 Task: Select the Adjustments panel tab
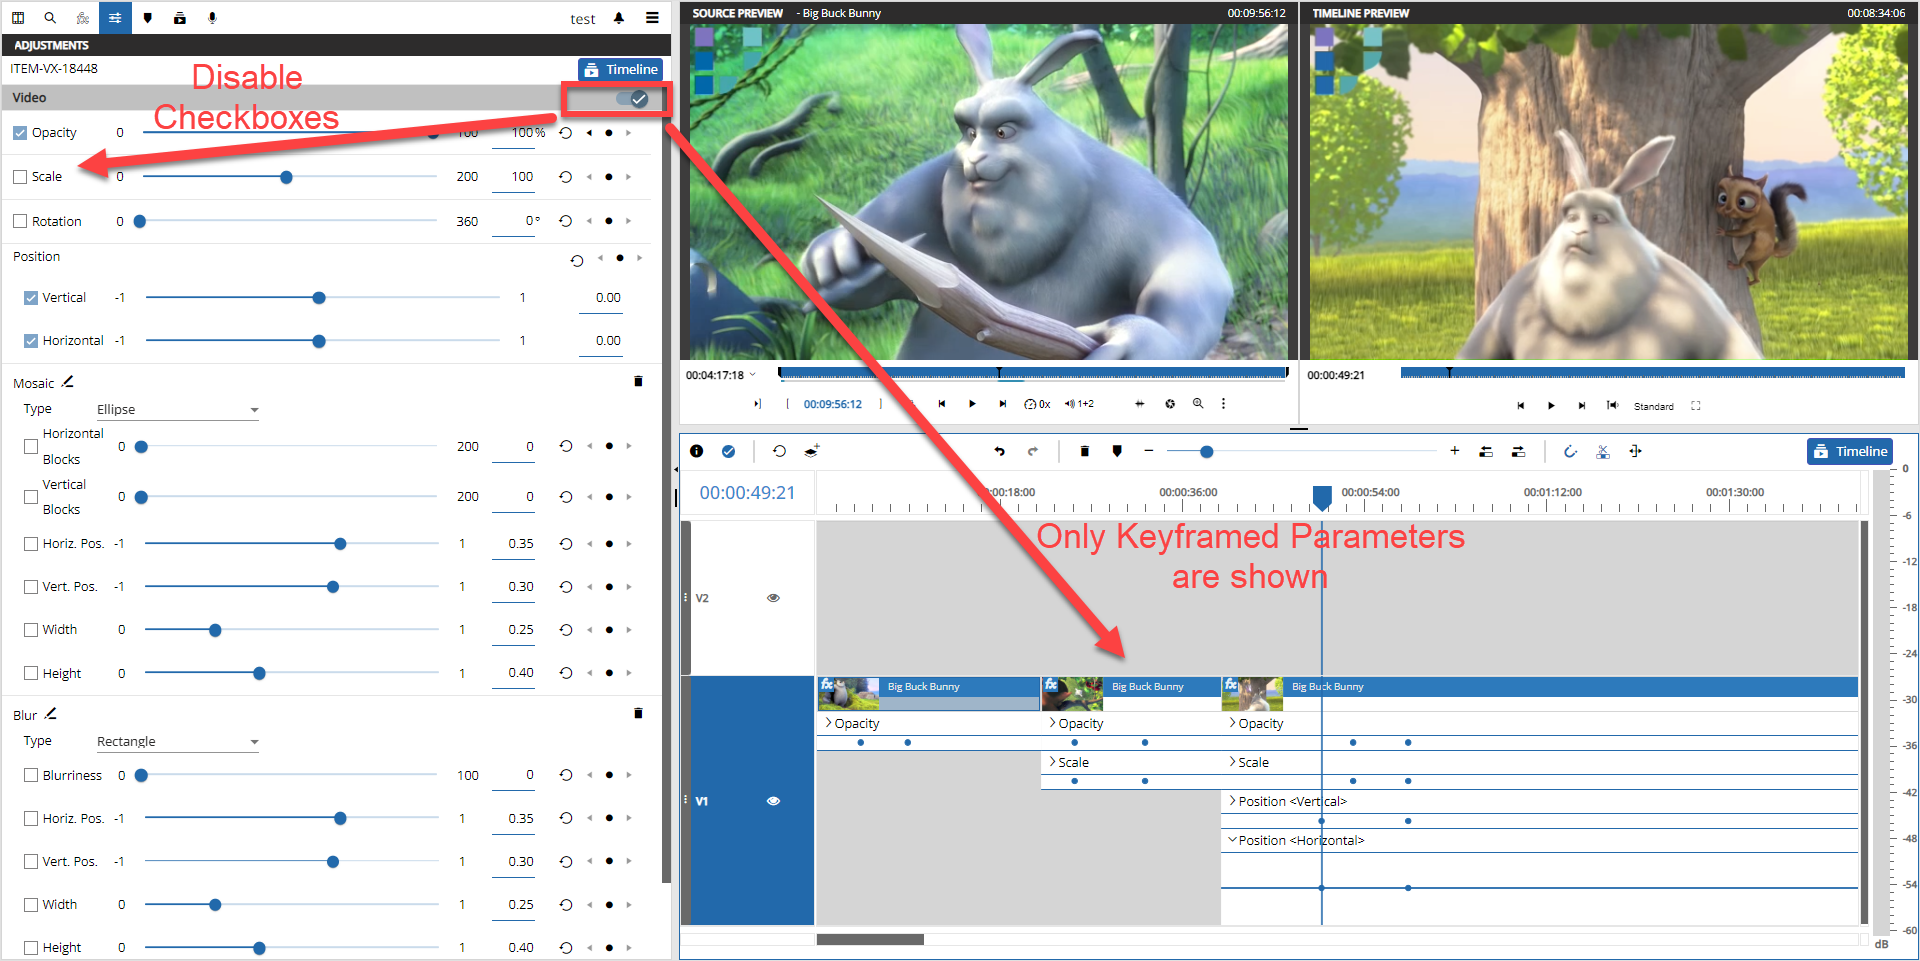click(x=115, y=18)
